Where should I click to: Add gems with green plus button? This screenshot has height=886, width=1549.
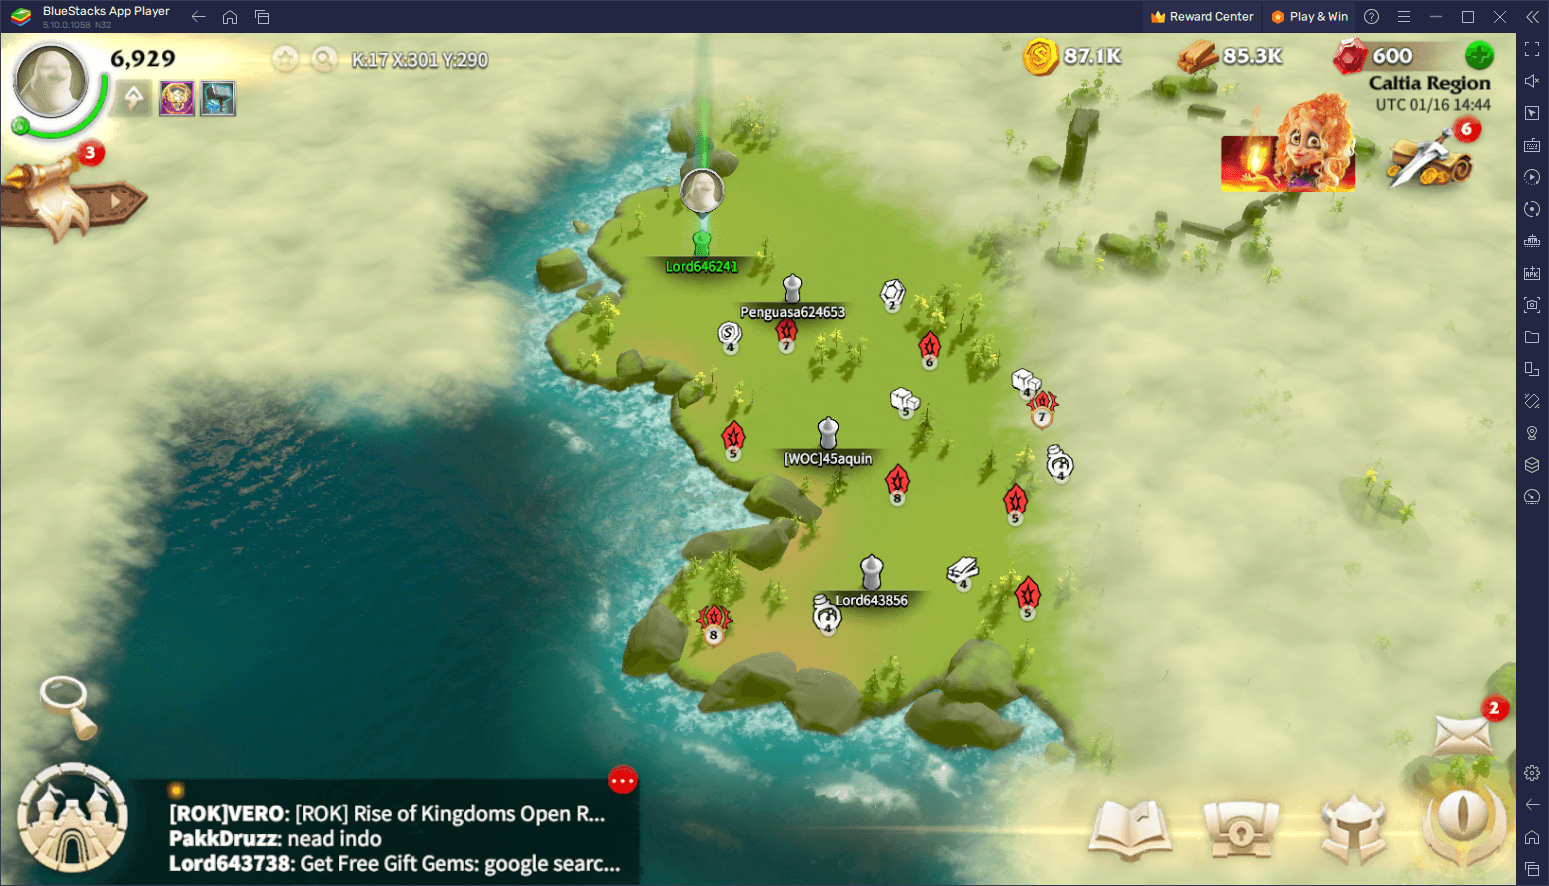1479,55
